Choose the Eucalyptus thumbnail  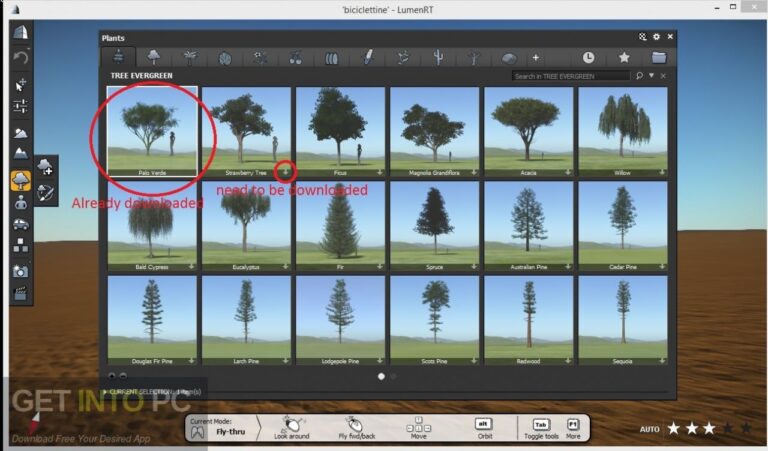point(246,226)
